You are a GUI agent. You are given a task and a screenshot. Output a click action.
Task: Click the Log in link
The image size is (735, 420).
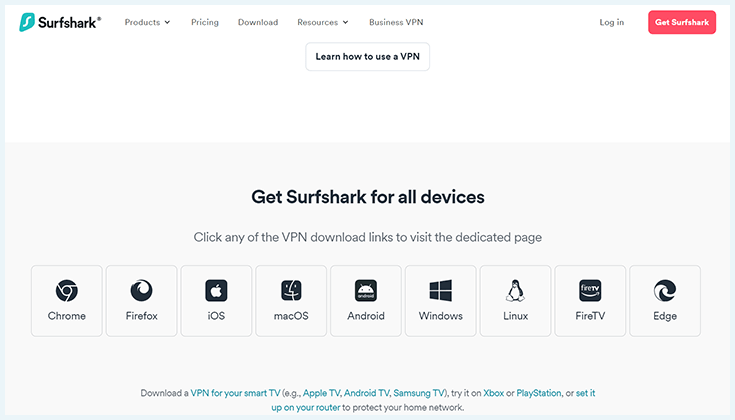point(612,22)
